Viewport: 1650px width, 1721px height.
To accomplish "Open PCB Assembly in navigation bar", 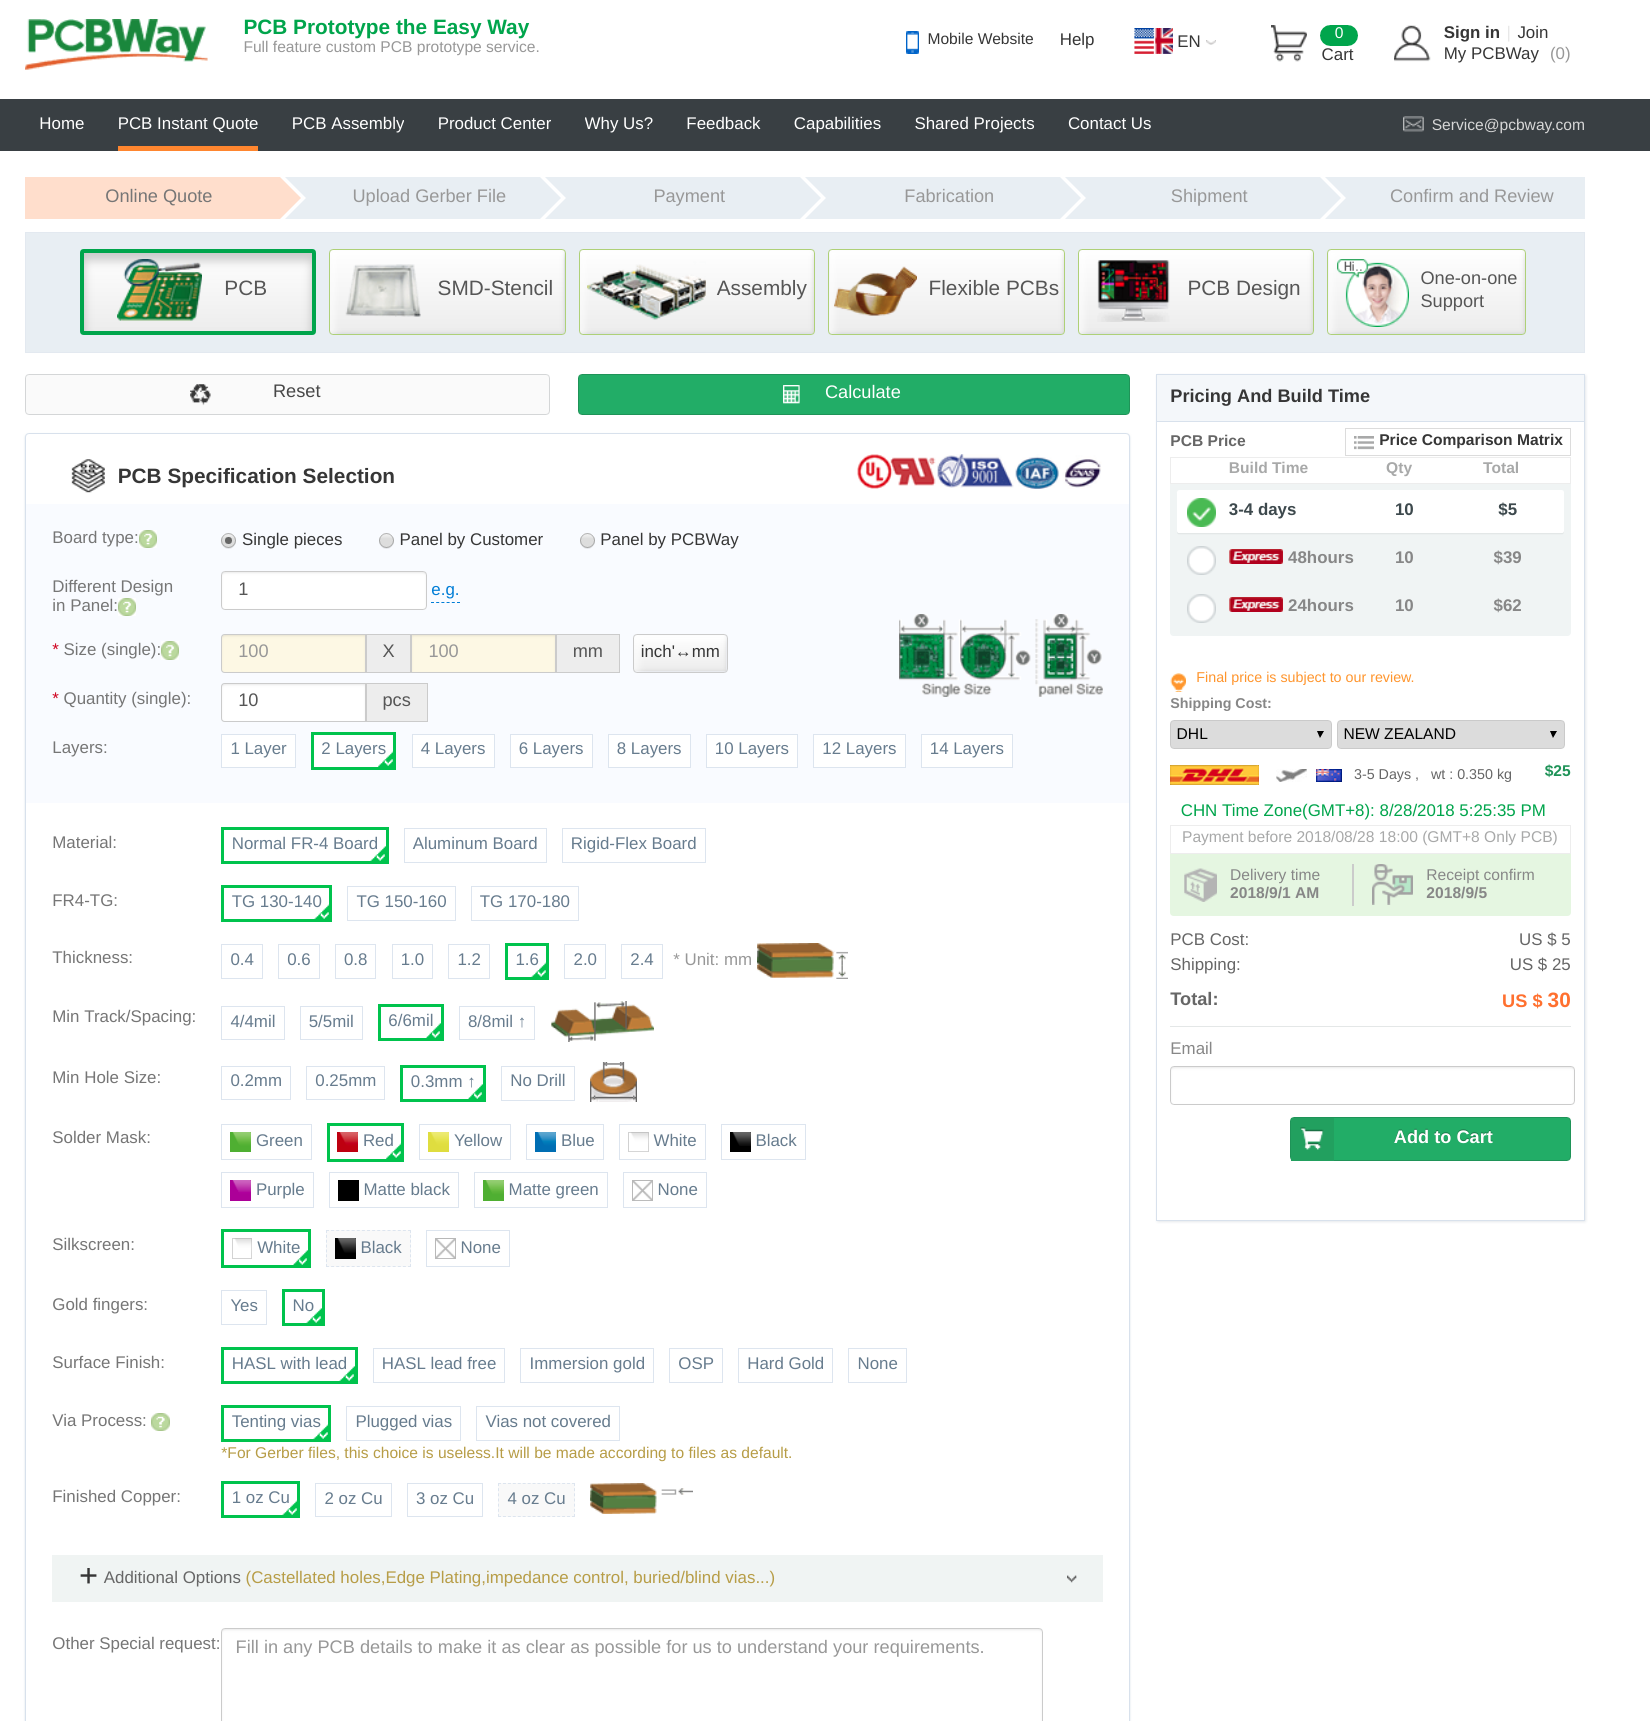I will pos(347,124).
